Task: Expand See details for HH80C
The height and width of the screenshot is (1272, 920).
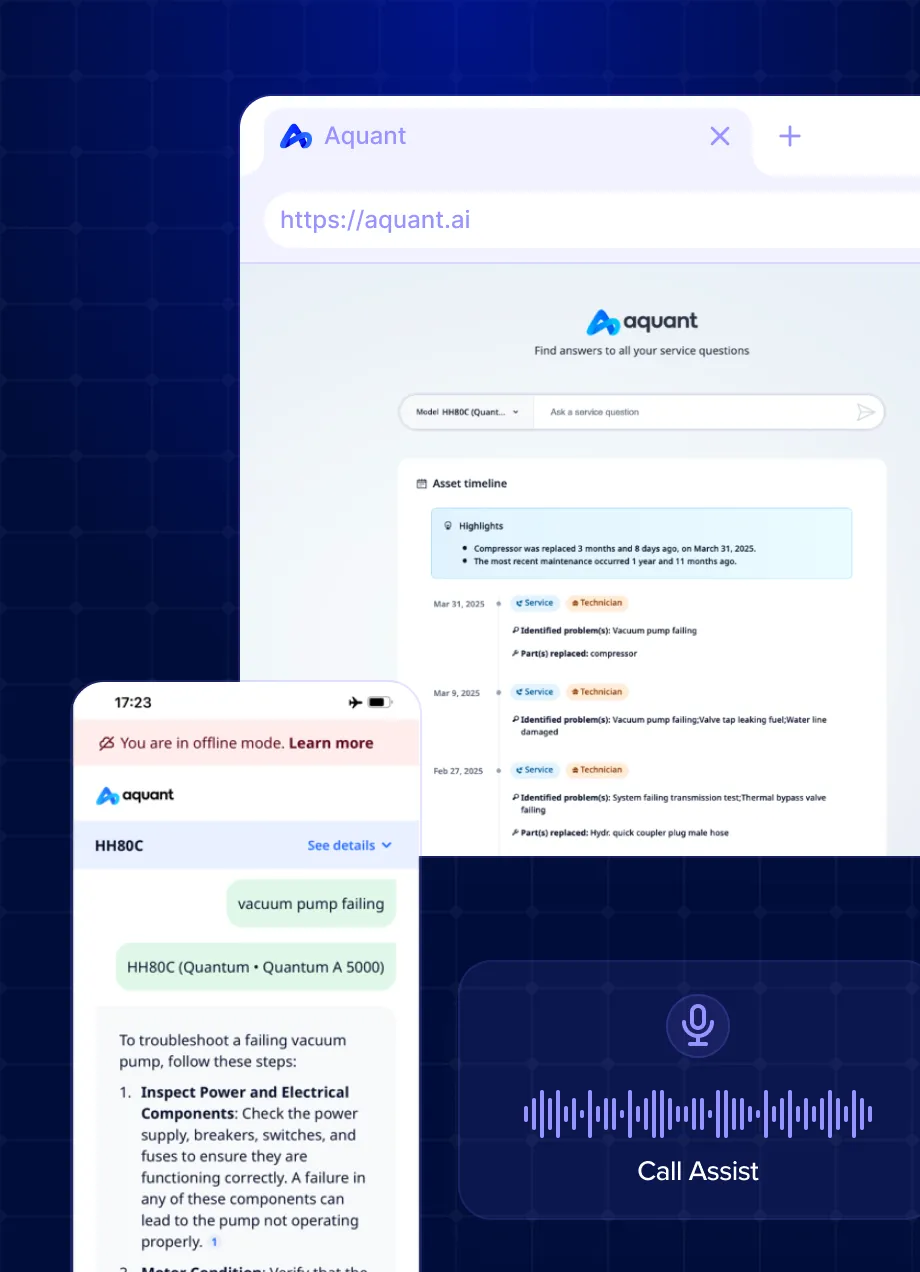Action: [350, 846]
